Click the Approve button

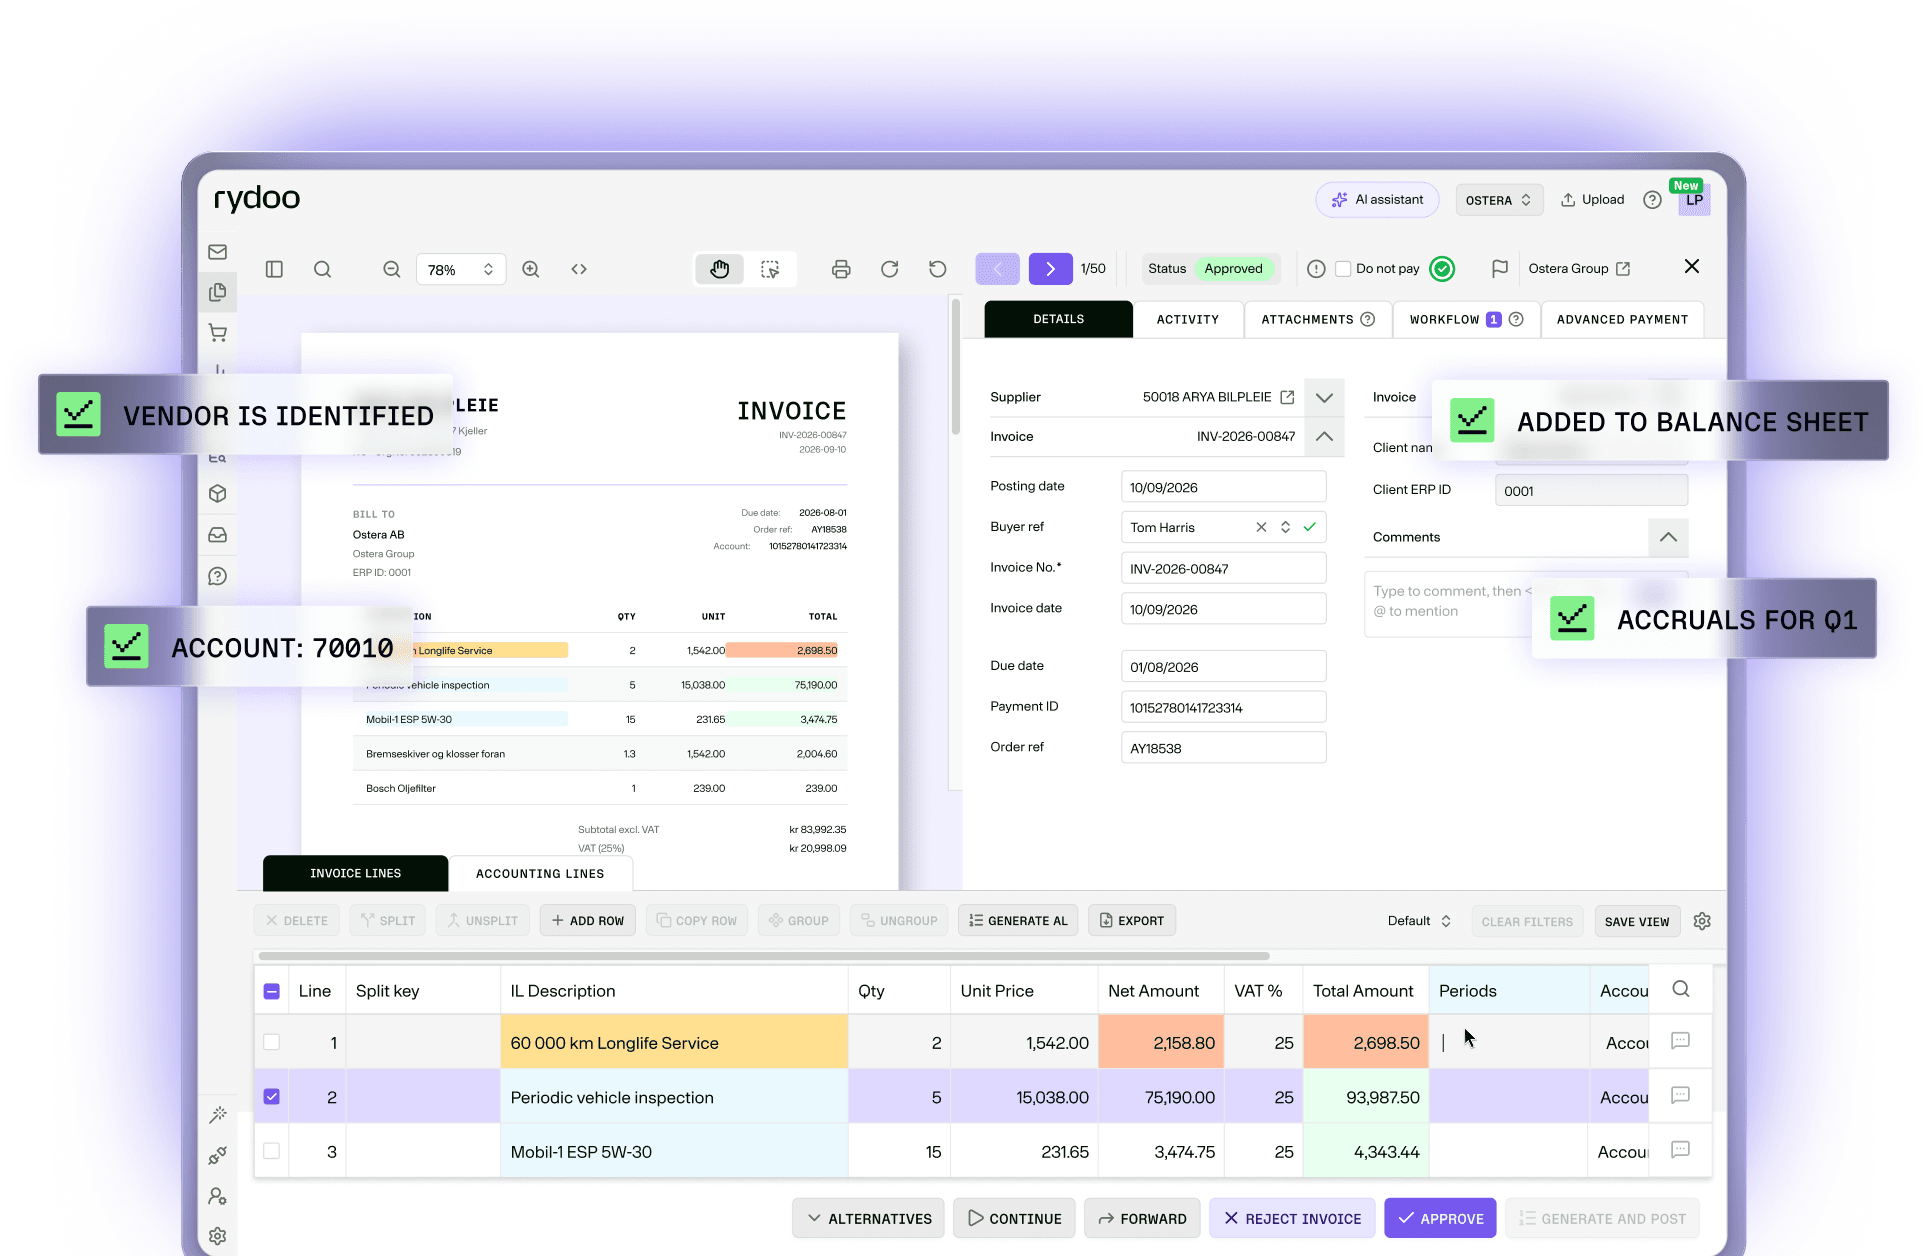coord(1440,1218)
